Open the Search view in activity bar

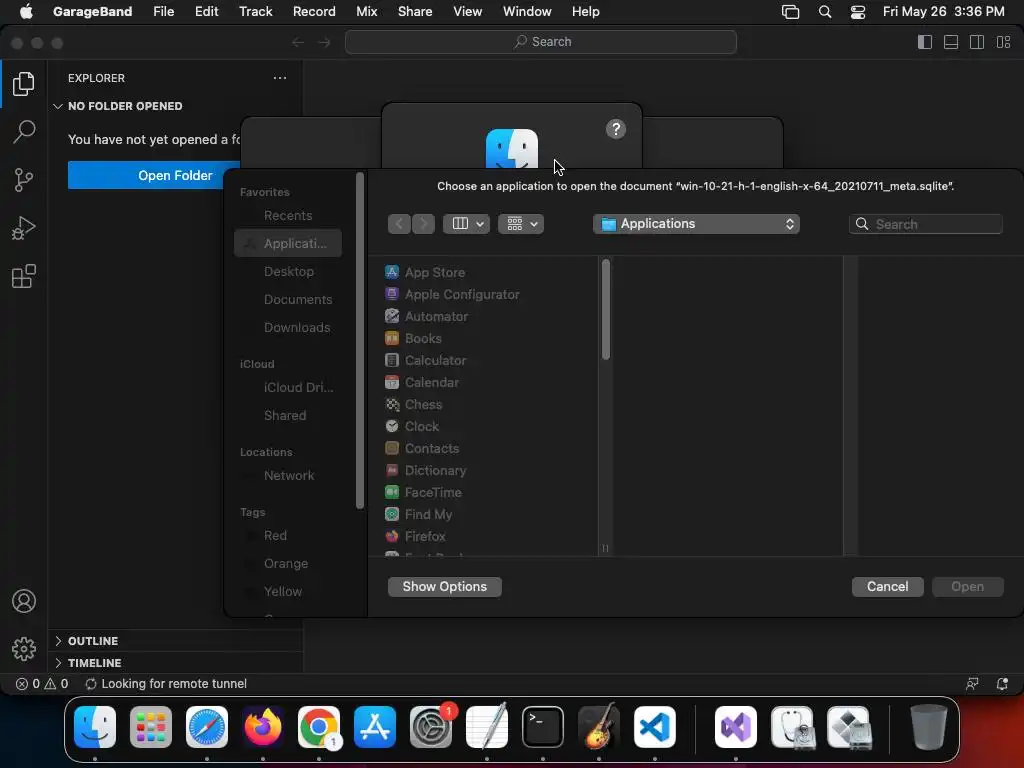tap(24, 131)
